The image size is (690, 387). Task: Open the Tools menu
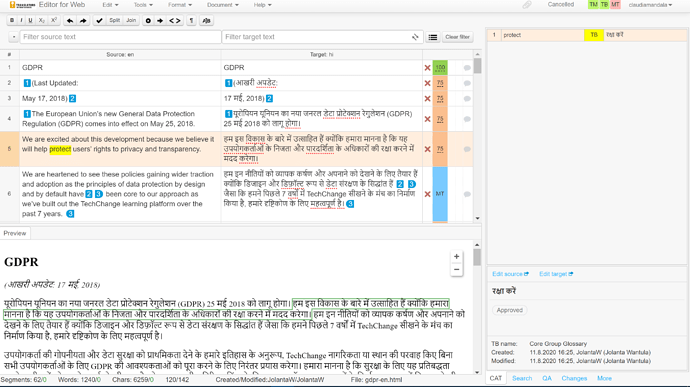143,5
